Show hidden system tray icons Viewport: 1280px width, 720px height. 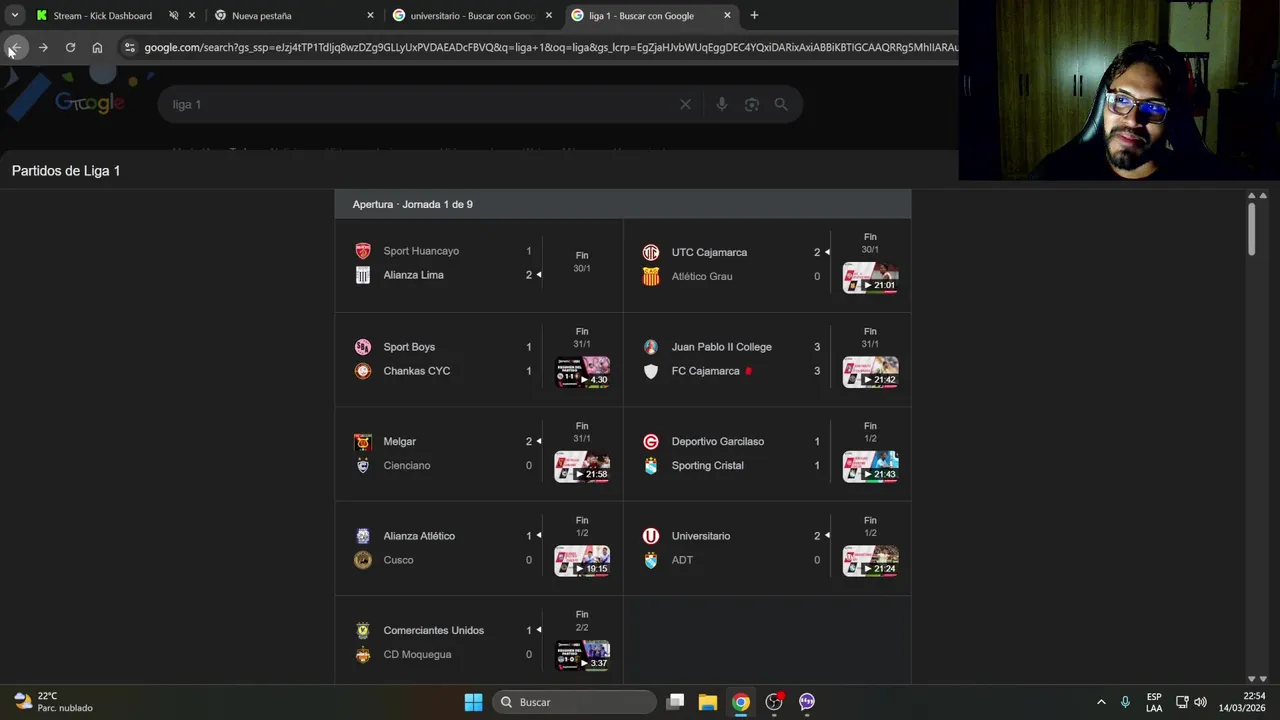1101,702
